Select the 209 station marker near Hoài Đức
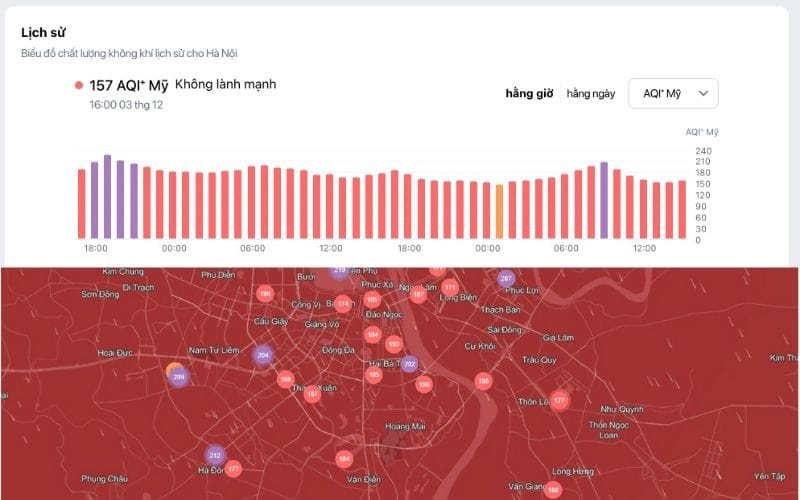 pos(179,377)
